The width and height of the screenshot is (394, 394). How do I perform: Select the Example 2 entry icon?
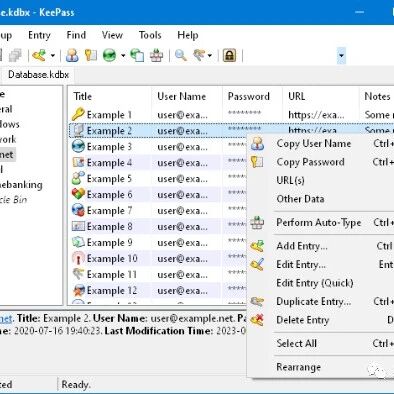click(x=78, y=130)
